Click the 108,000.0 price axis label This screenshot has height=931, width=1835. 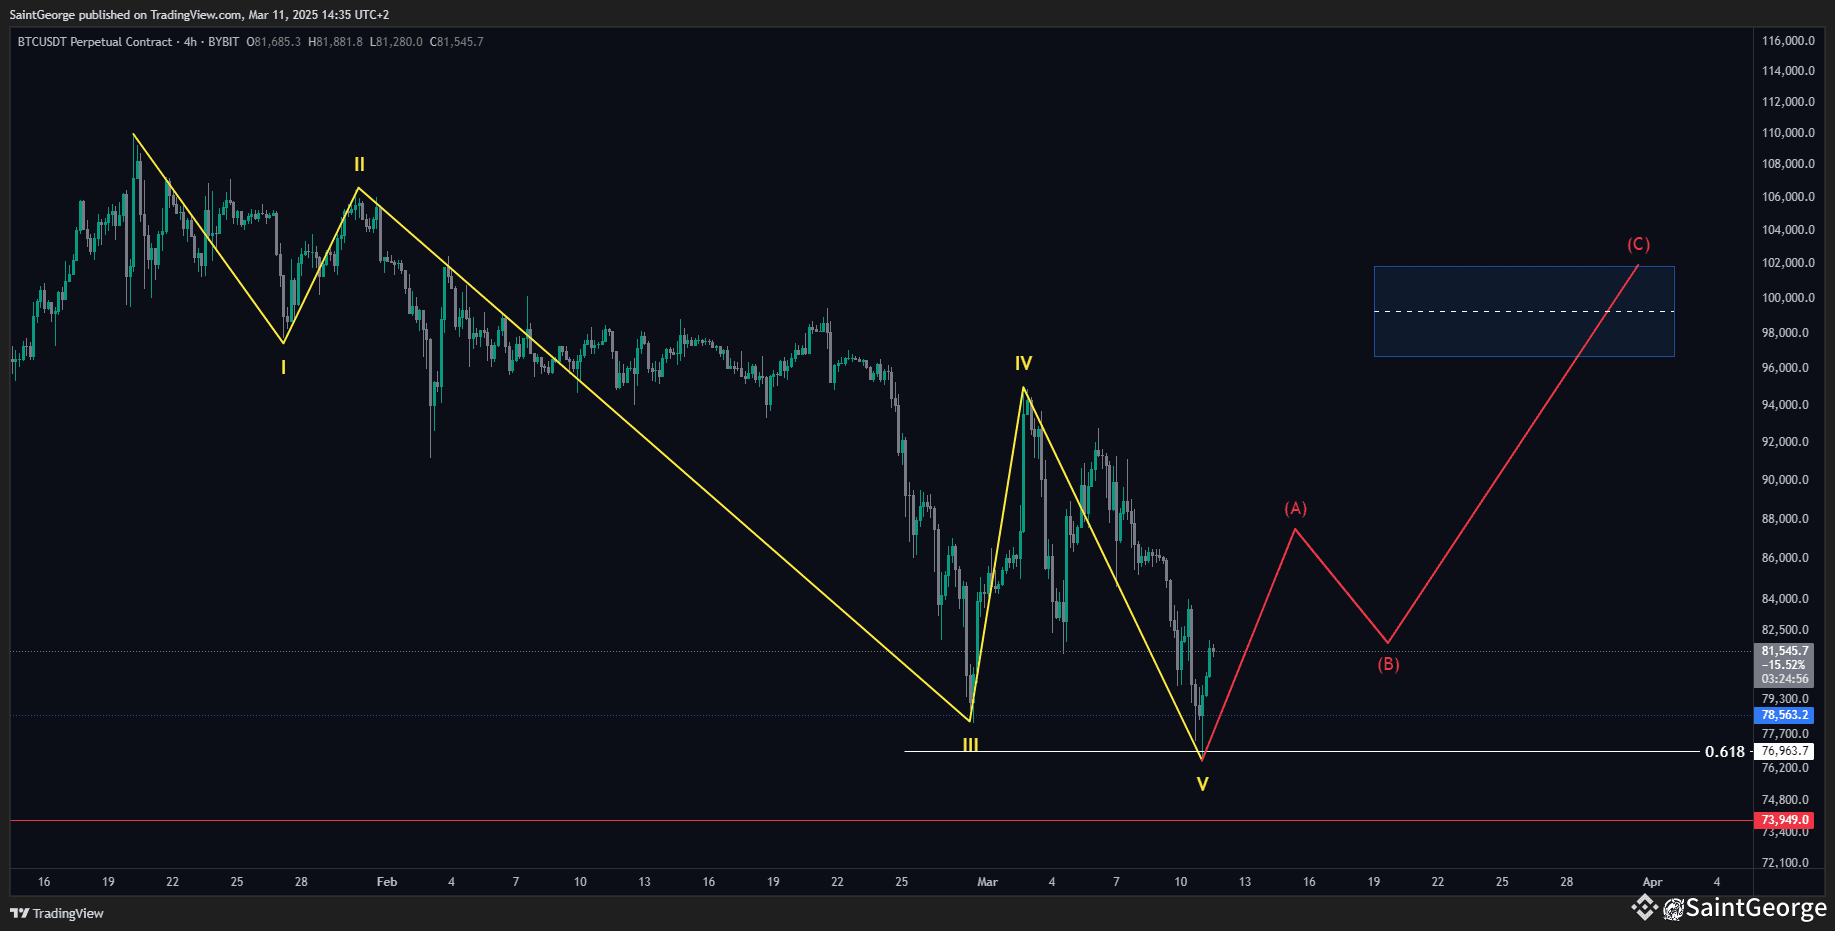point(1788,164)
